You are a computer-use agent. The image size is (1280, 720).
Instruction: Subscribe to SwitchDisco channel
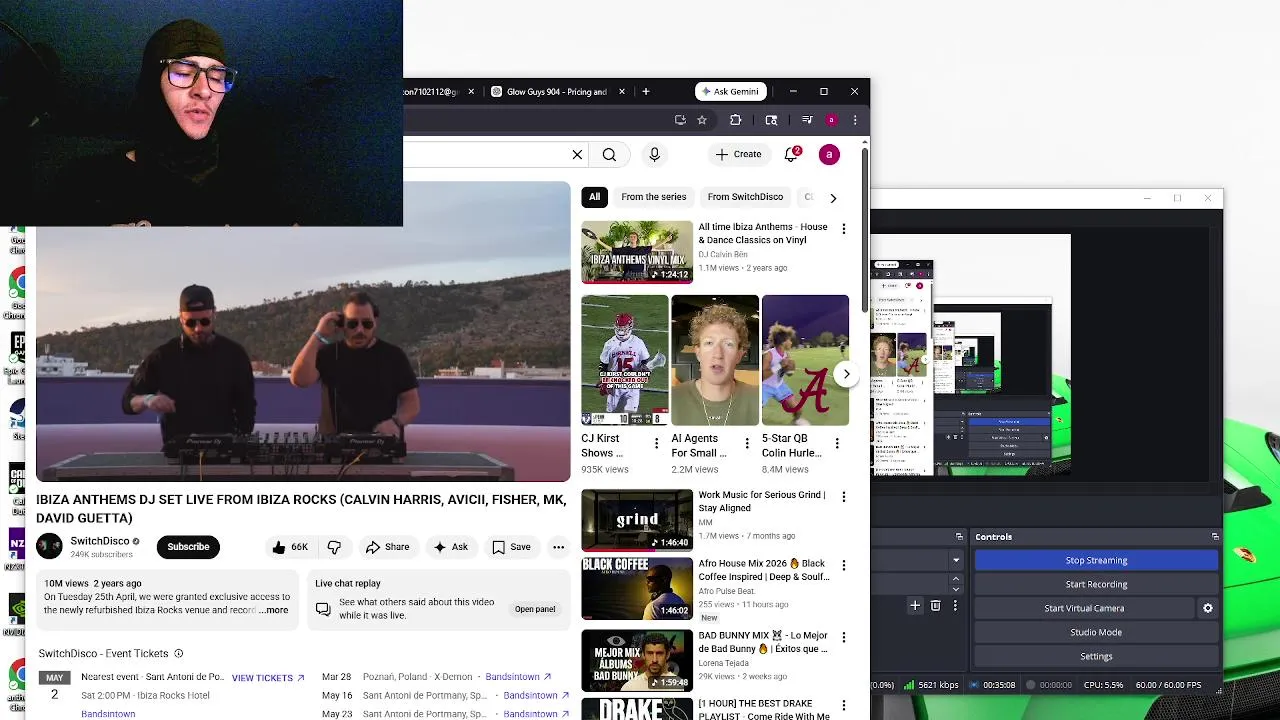(x=188, y=547)
